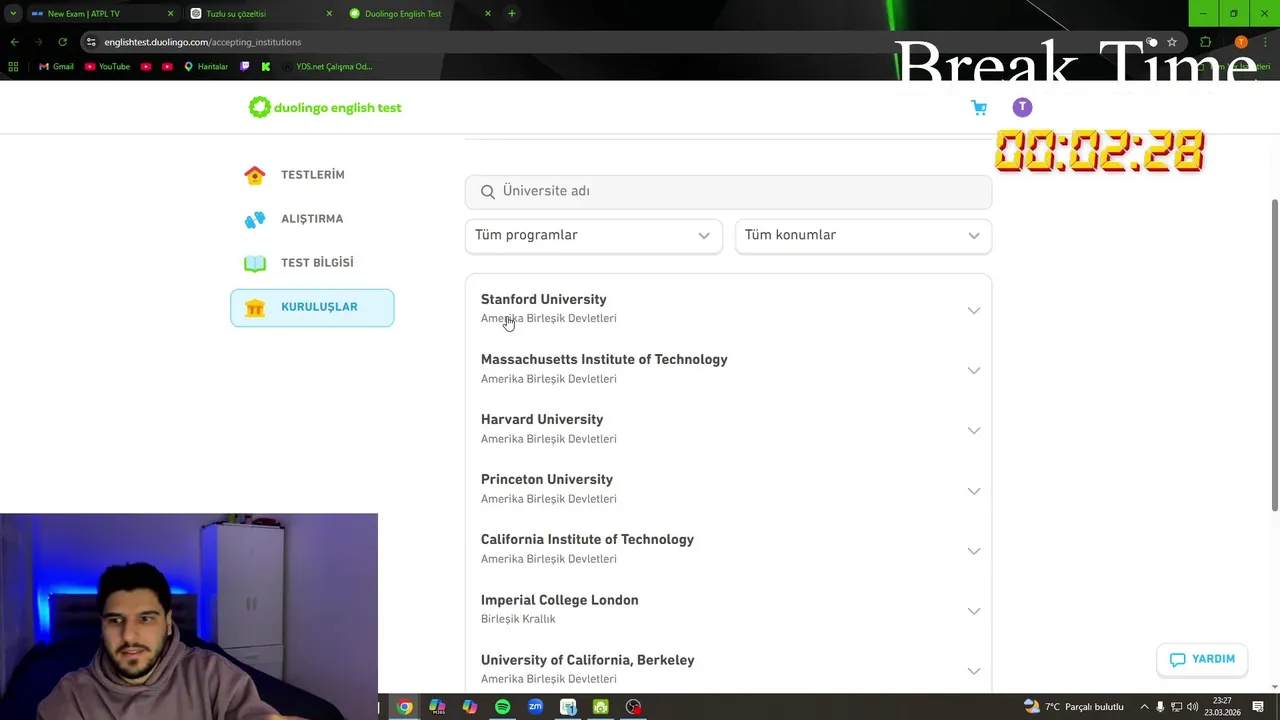Expand the California Institute of Technology entry
This screenshot has height=720, width=1280.
pos(974,551)
